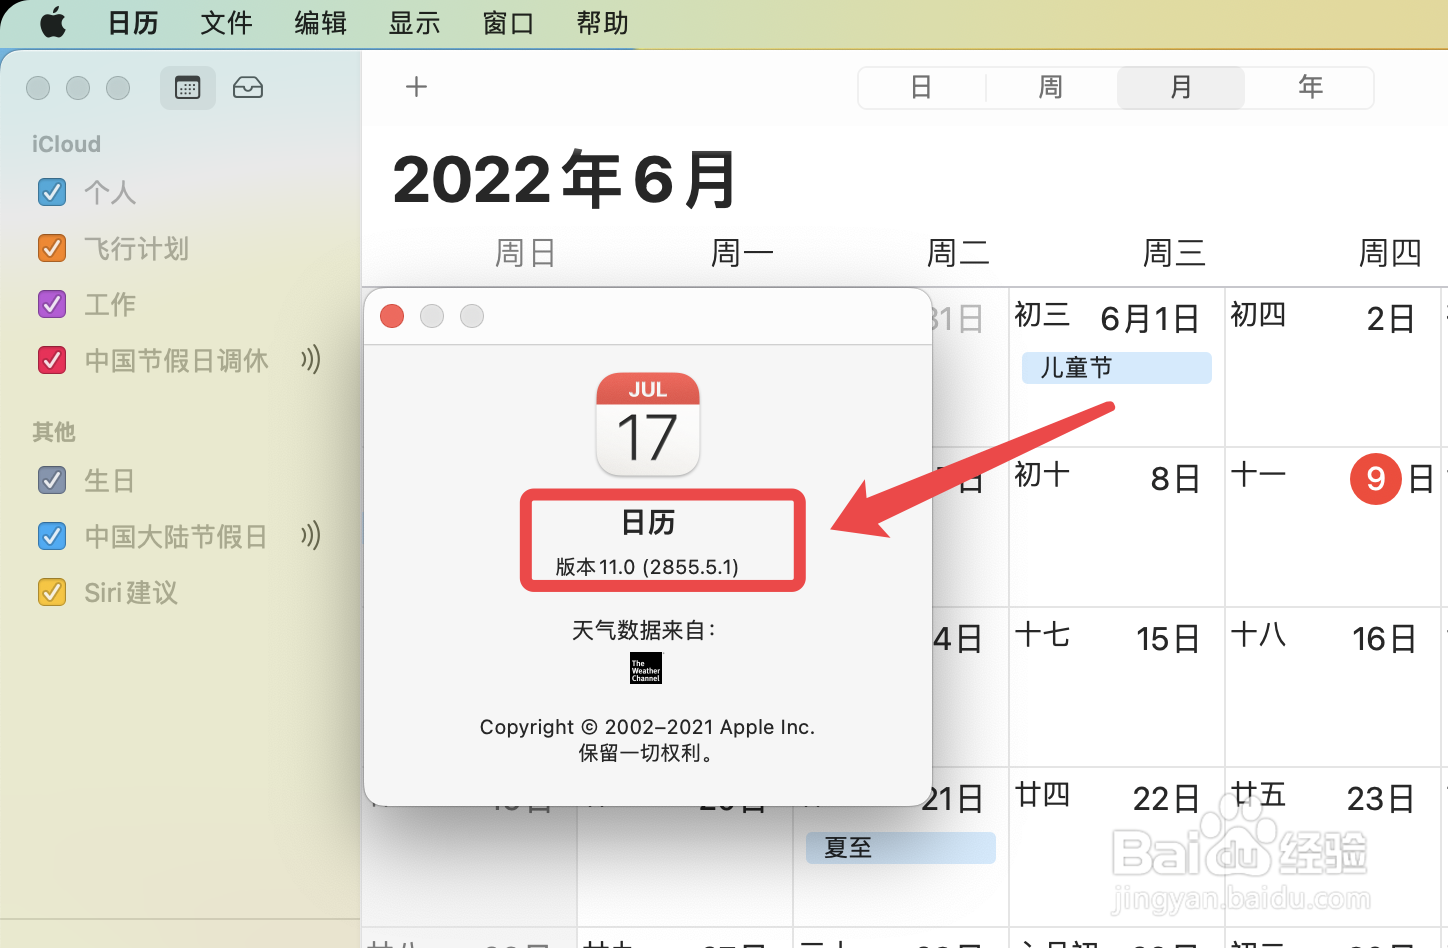The image size is (1448, 948).
Task: Toggle the calendar list sidebar icon
Action: click(187, 88)
